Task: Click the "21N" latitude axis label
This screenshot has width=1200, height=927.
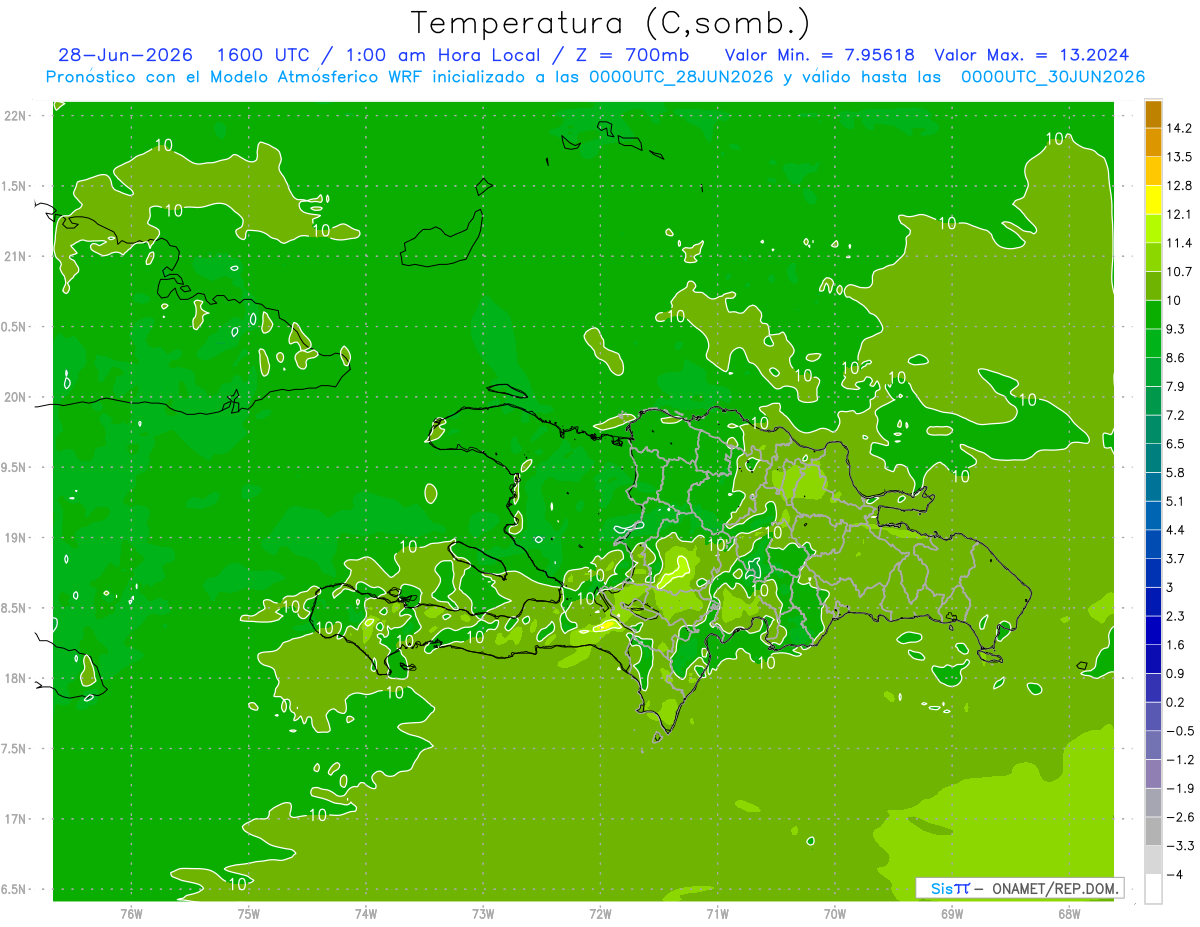Action: click(17, 256)
